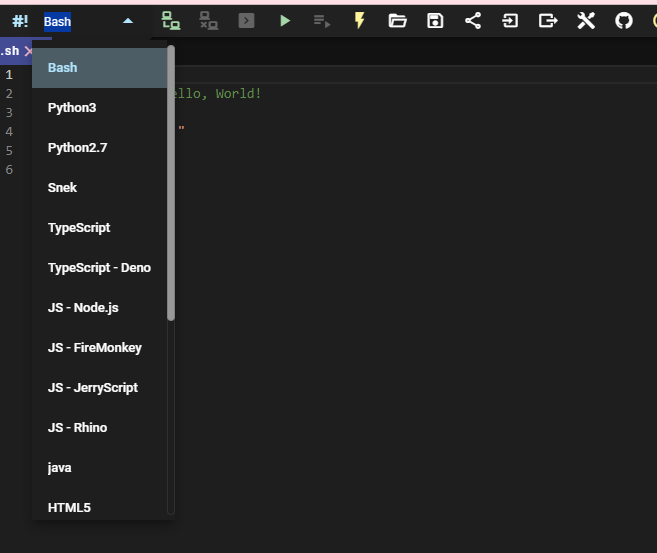The height and width of the screenshot is (553, 657).
Task: Run code with green play button
Action: point(285,21)
